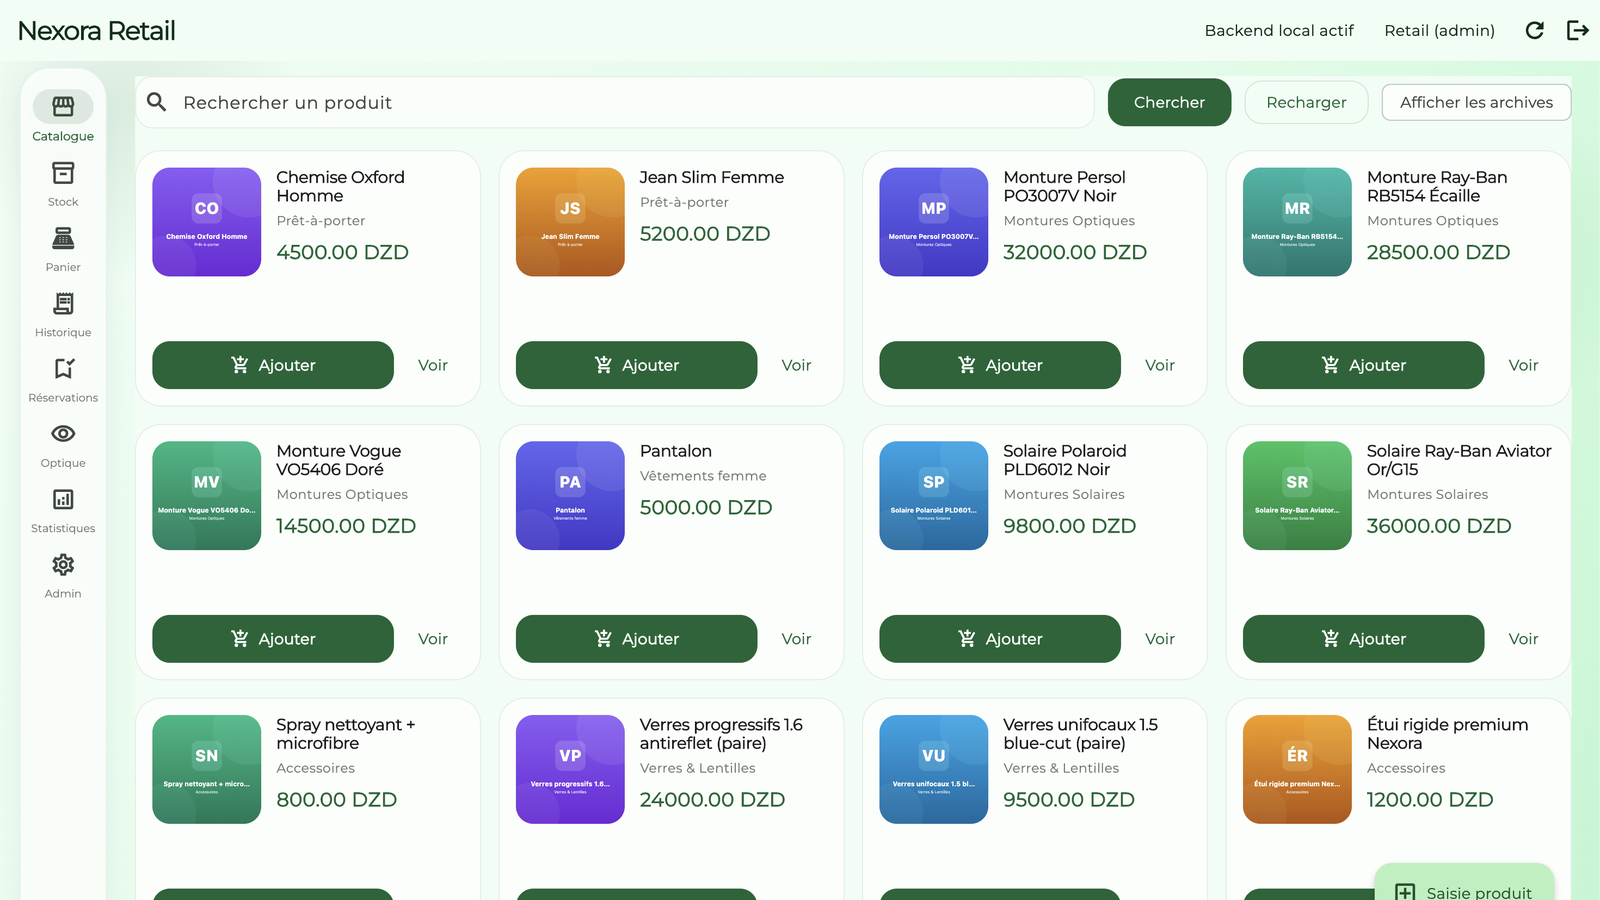The image size is (1600, 900).
Task: Click the 14500.00 DZD price
Action: [x=346, y=526]
